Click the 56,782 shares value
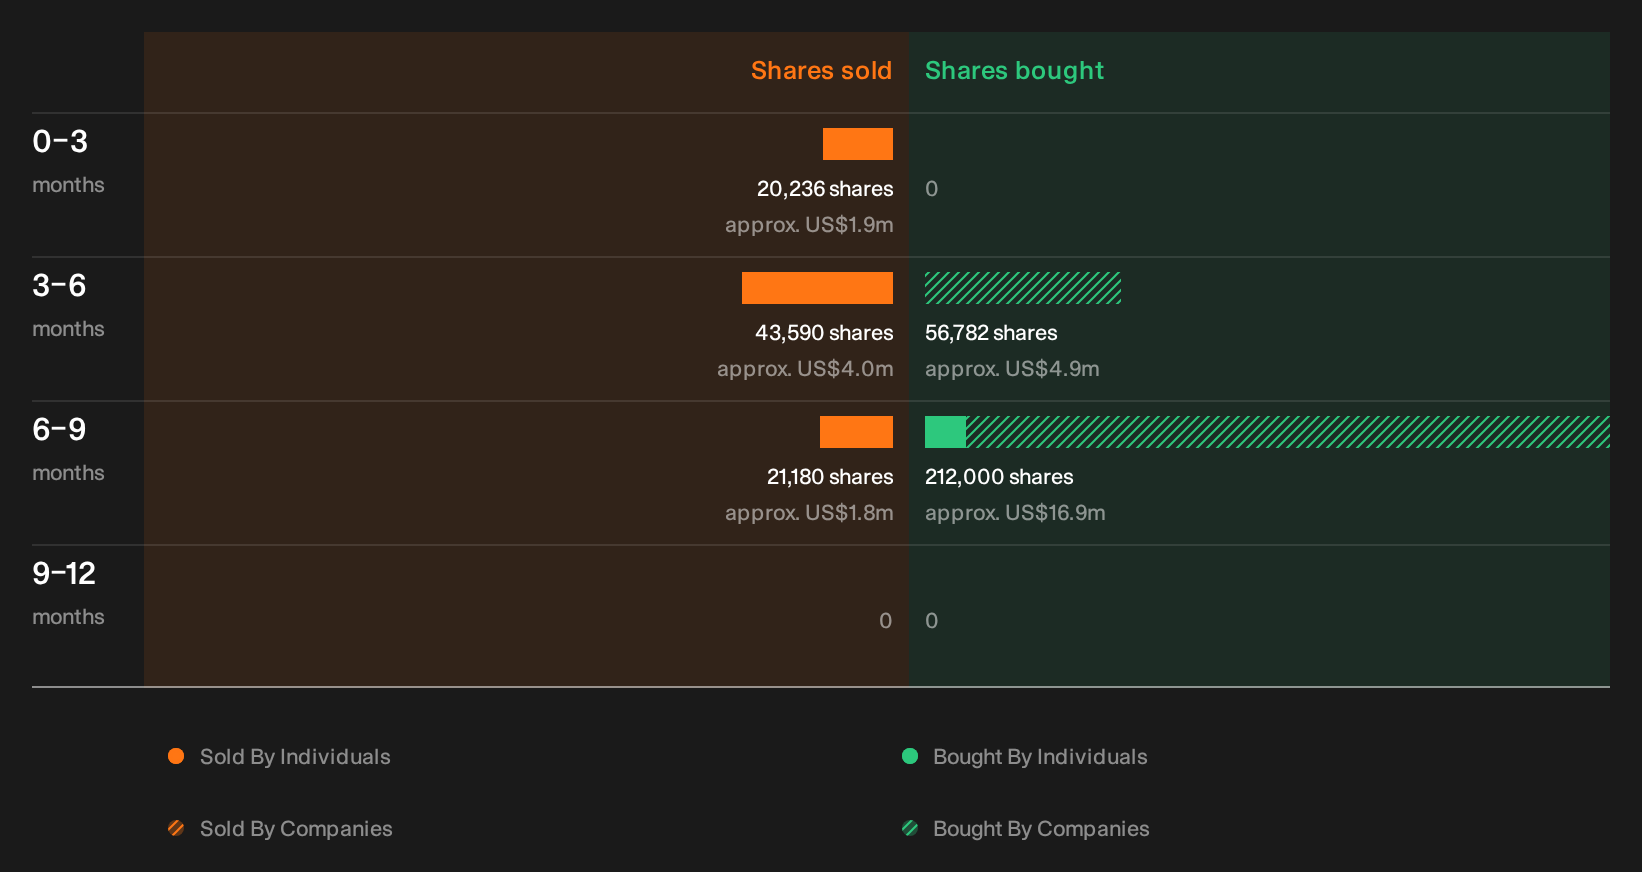This screenshot has width=1642, height=872. 991,333
